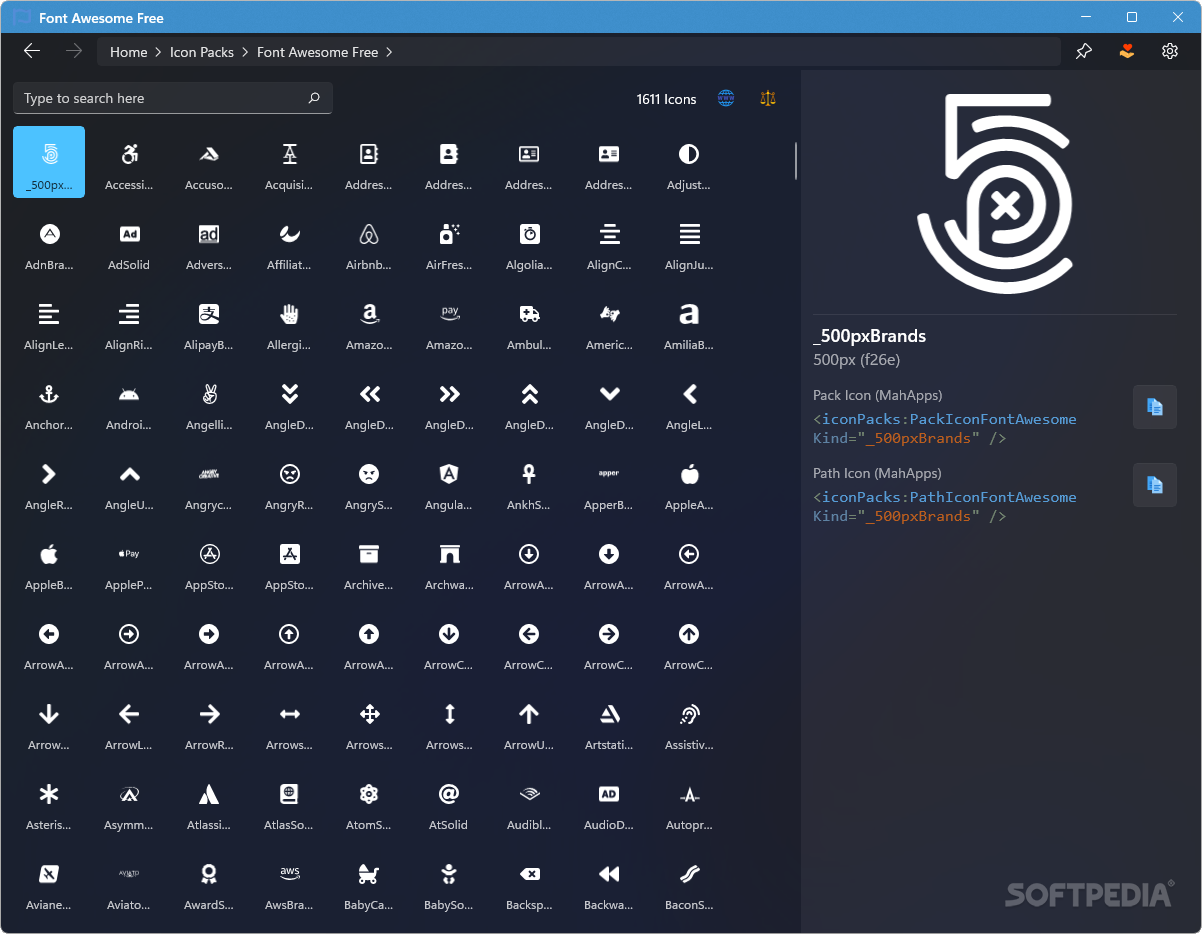Go to Home in breadcrumb
The width and height of the screenshot is (1202, 934).
click(129, 52)
